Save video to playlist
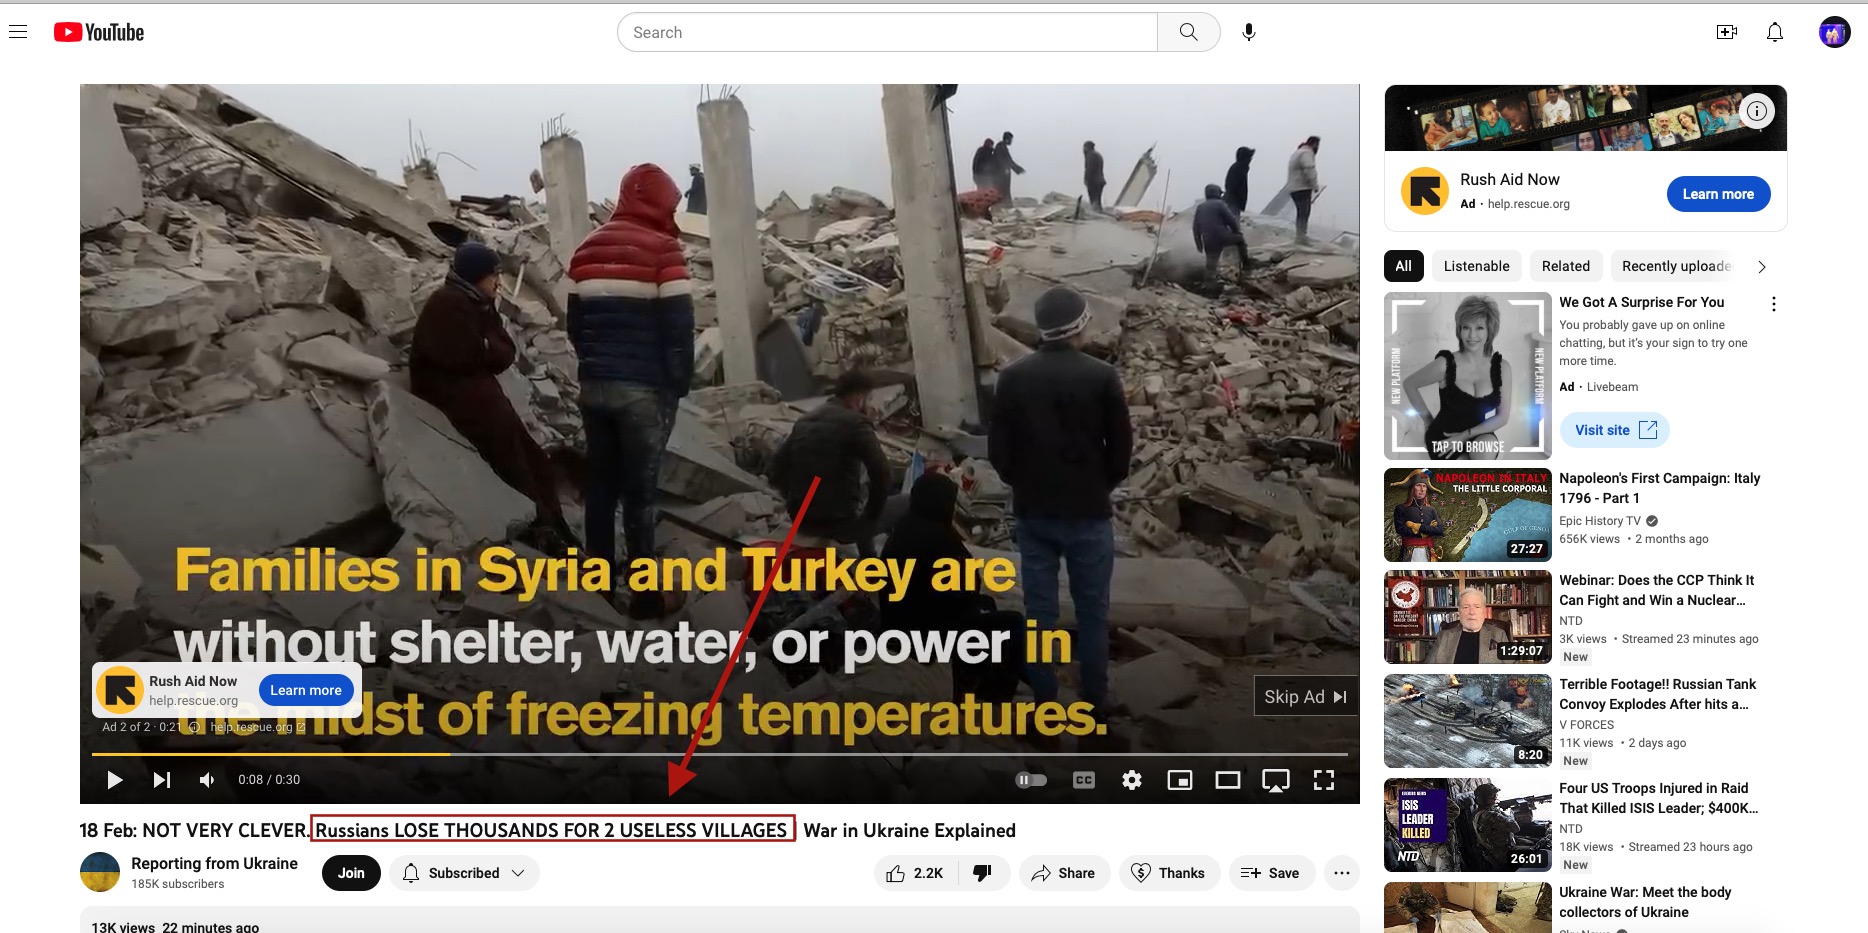This screenshot has width=1868, height=933. 1270,873
